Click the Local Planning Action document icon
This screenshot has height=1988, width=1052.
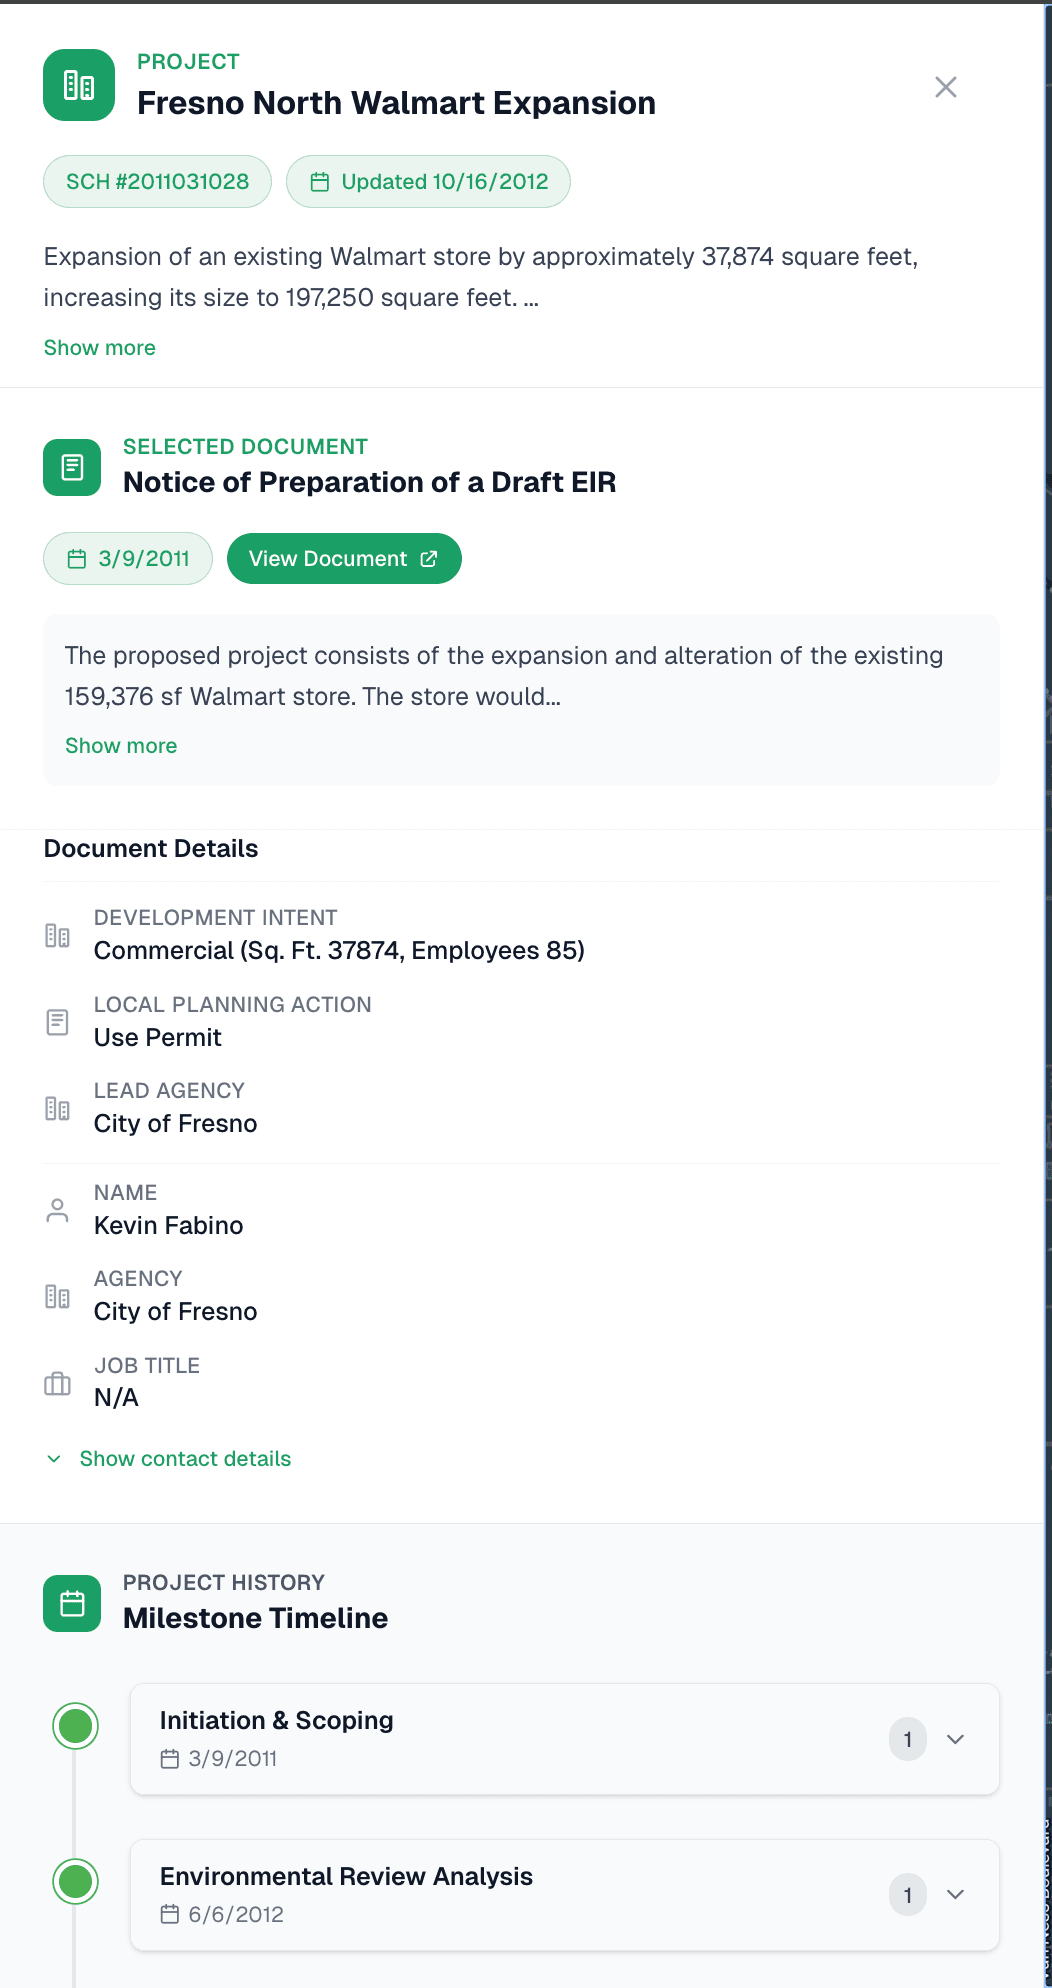(57, 1022)
